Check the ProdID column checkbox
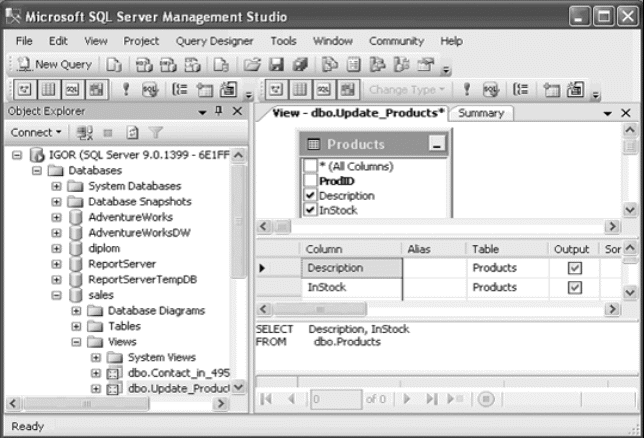Screen dimensions: 644x438 310,181
